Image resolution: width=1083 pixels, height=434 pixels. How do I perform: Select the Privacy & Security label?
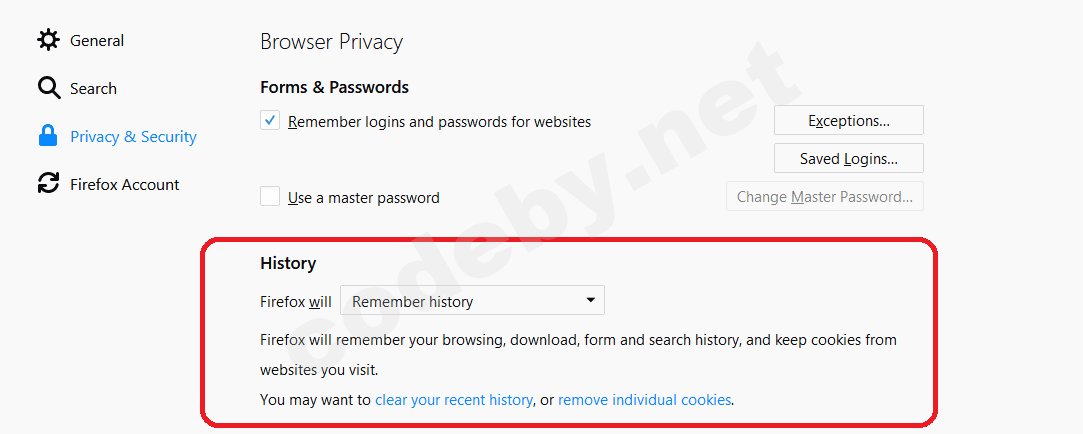[x=133, y=137]
